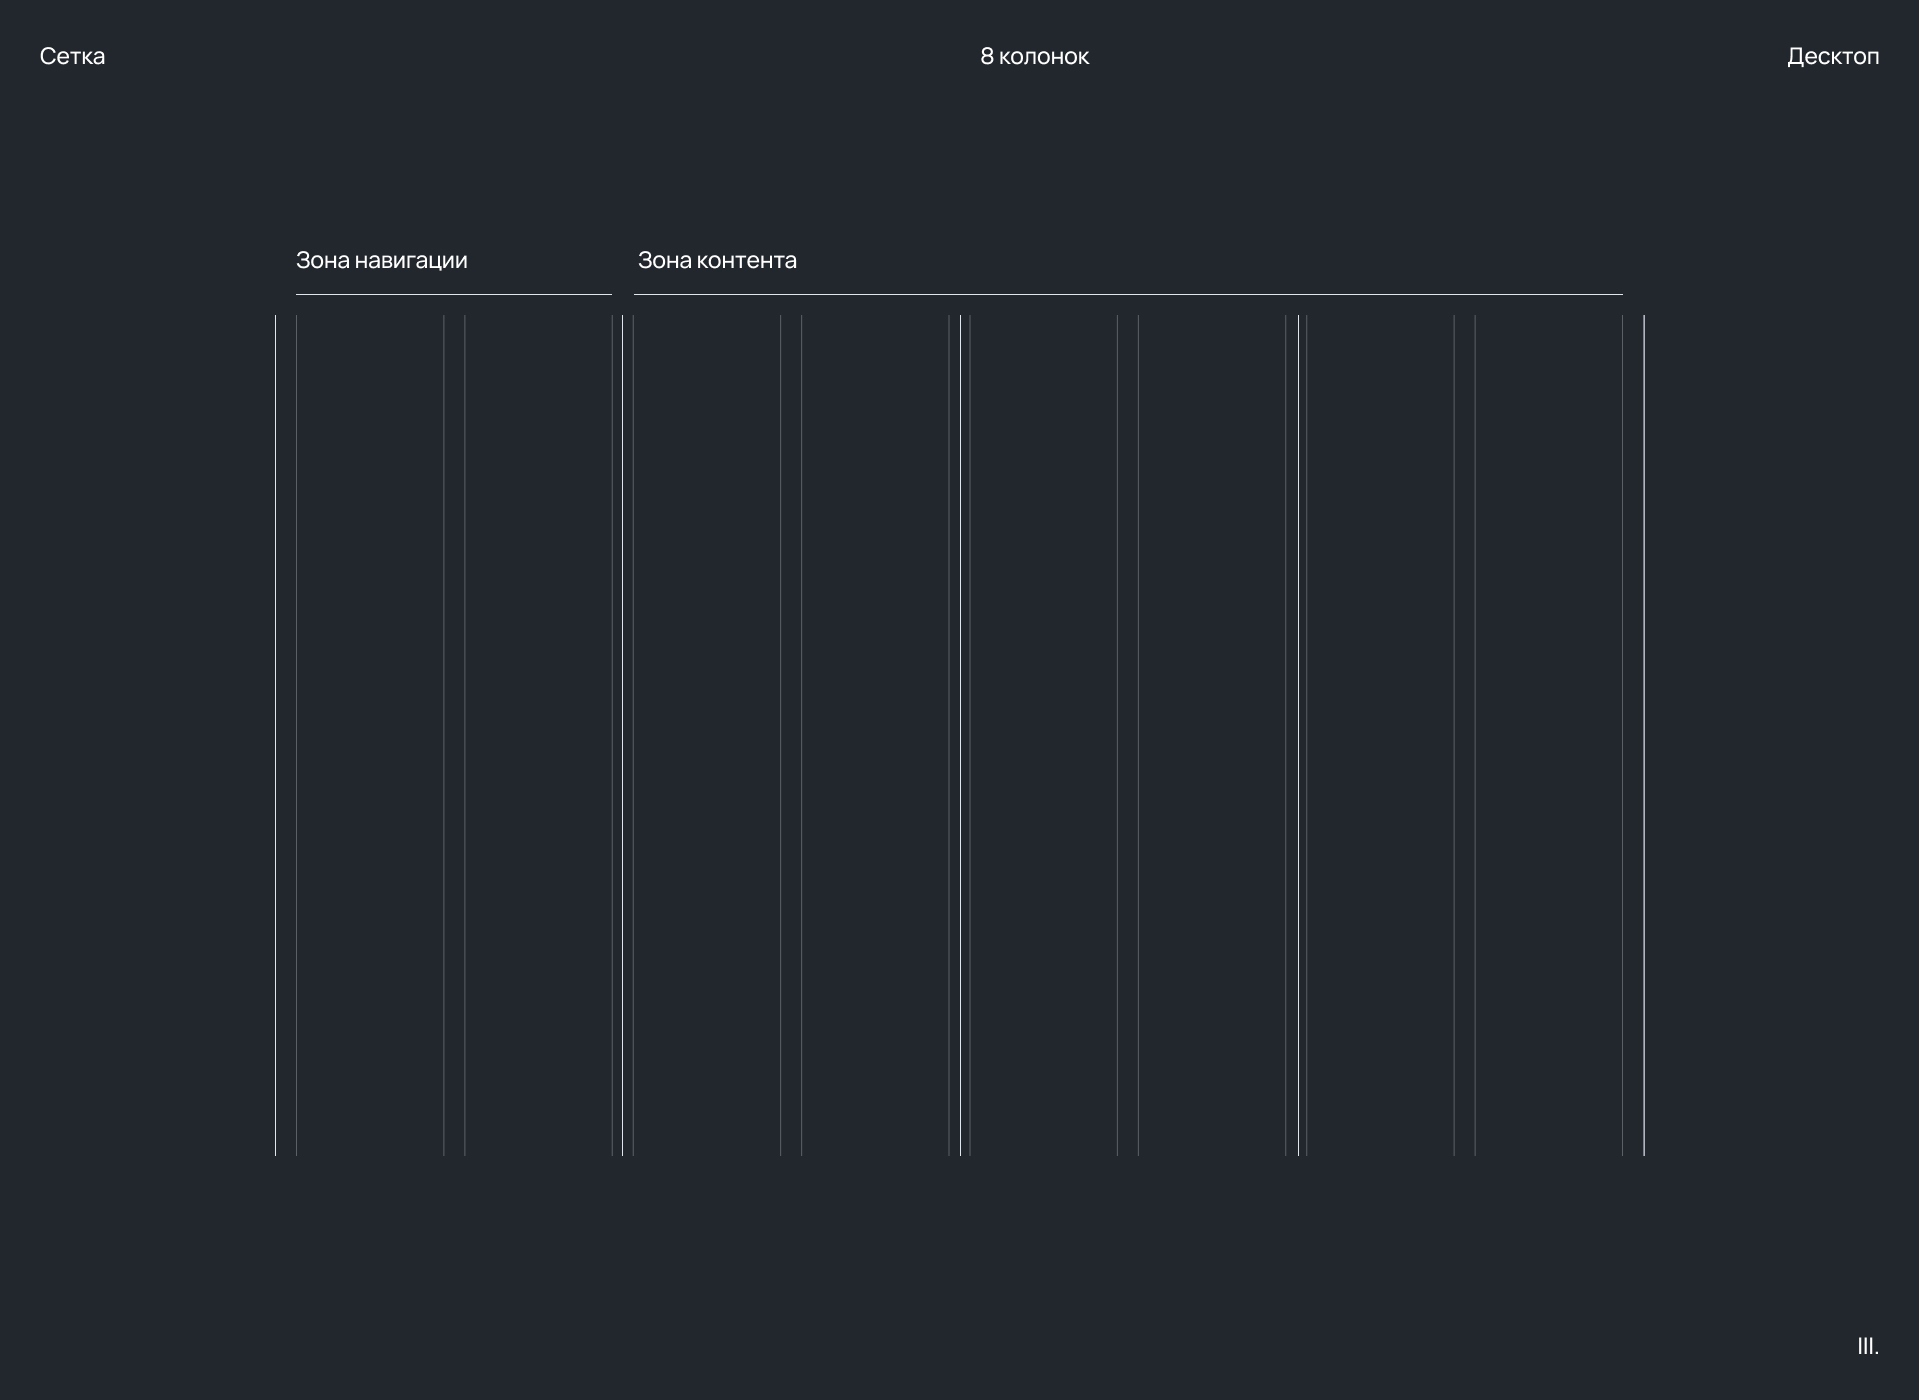Screen dimensions: 1919x1400
Task: Click inside the eighth grid column
Action: (1548, 735)
